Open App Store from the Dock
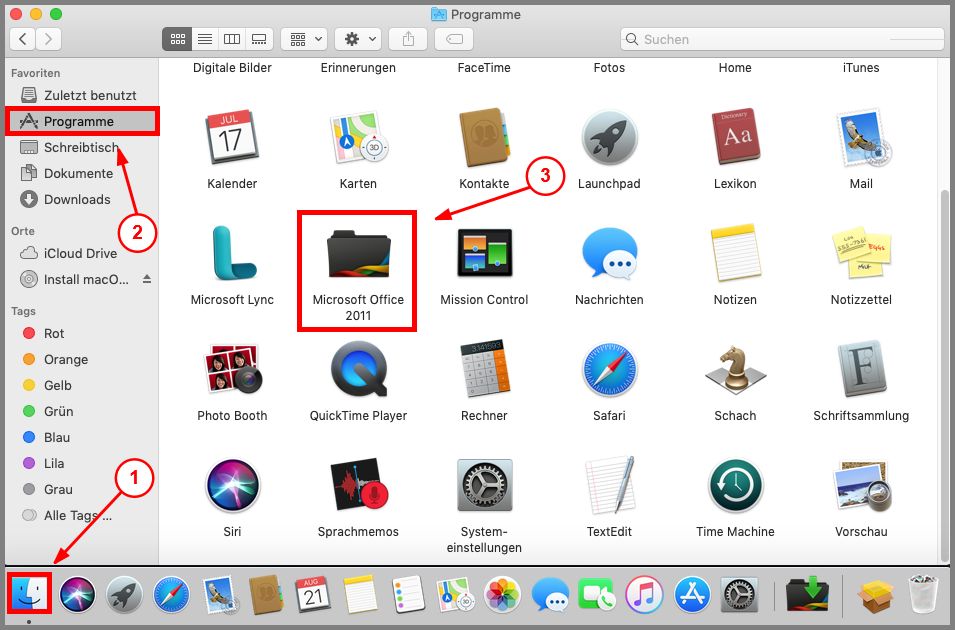This screenshot has height=630, width=955. point(692,595)
